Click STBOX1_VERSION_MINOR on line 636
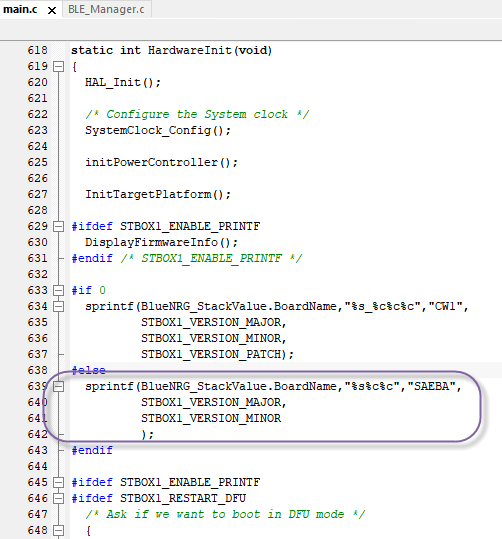502x539 pixels. [x=211, y=339]
